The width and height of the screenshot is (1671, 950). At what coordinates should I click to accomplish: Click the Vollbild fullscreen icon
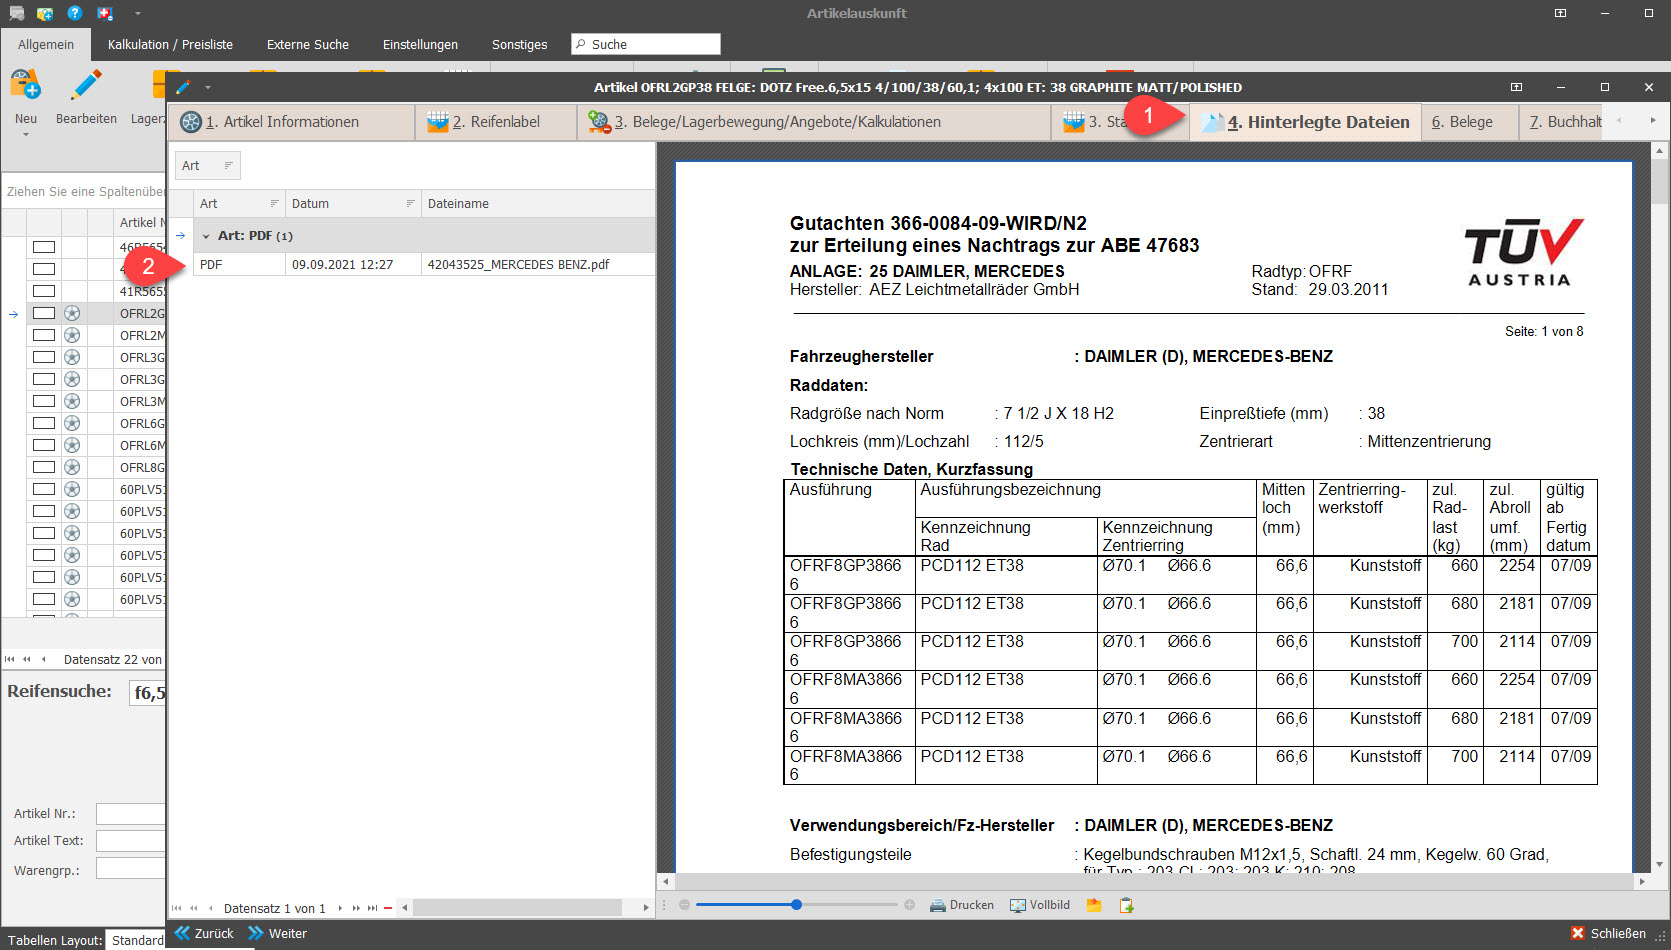pos(1018,905)
